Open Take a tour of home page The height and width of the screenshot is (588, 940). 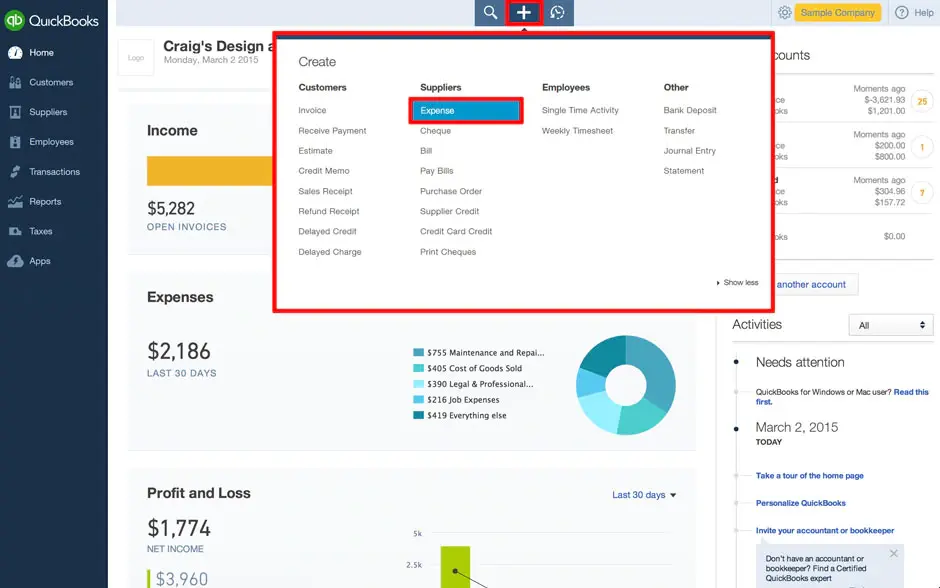(x=809, y=476)
